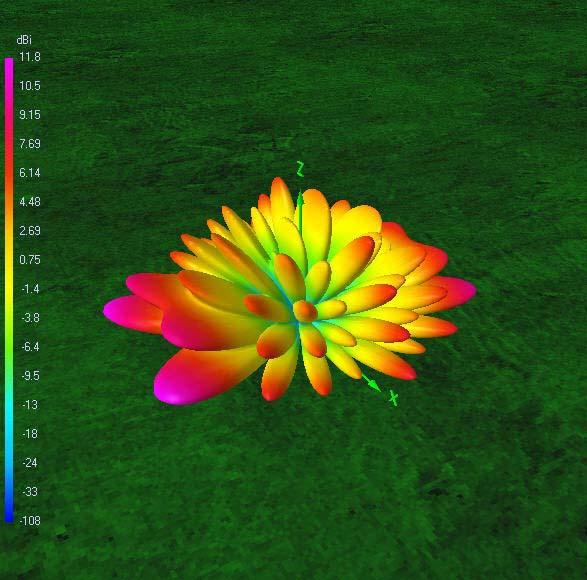Click the dBi unit label above the scale
The image size is (587, 580).
pos(24,40)
